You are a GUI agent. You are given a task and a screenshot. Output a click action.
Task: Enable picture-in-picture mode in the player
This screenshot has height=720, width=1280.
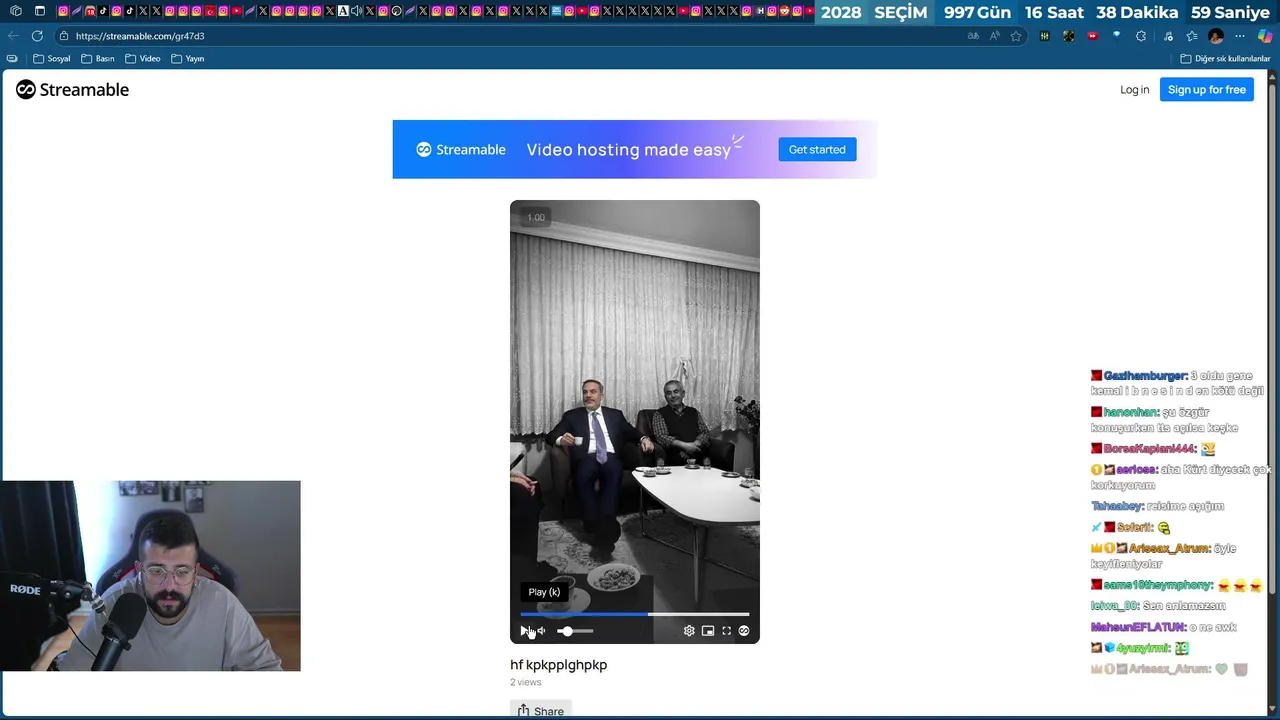click(708, 631)
